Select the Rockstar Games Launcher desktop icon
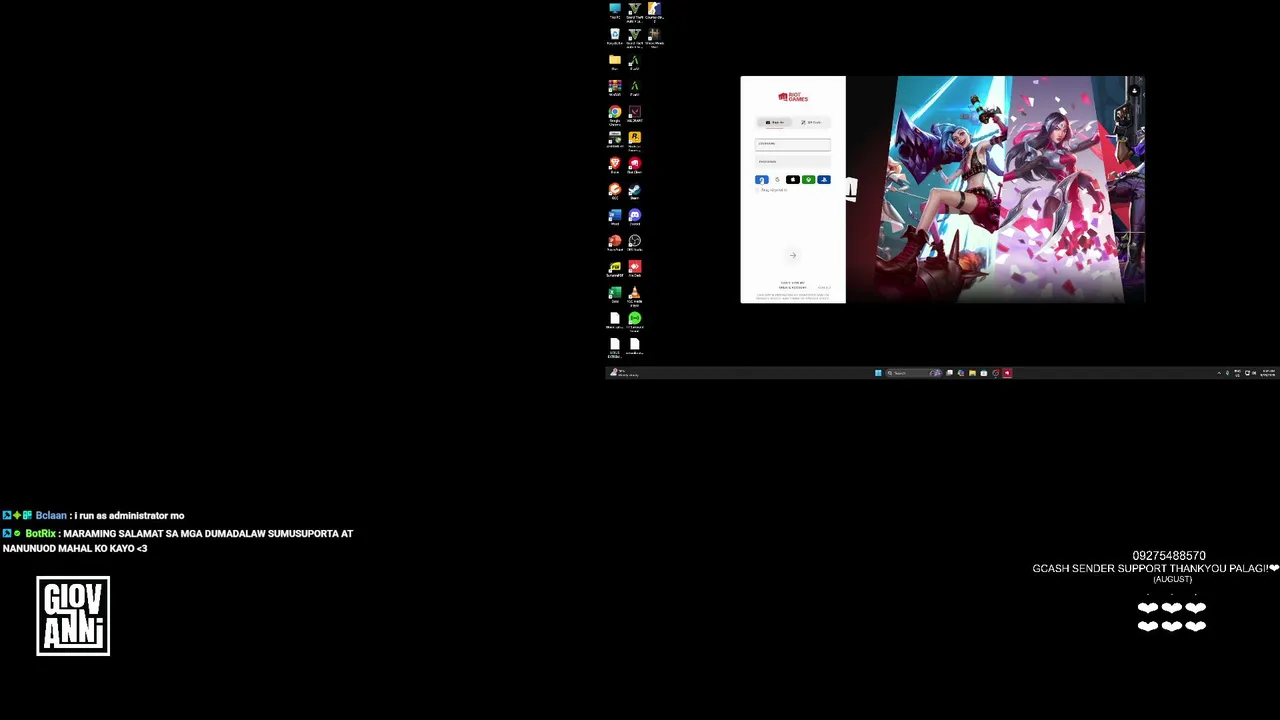1280x720 pixels. coord(634,140)
